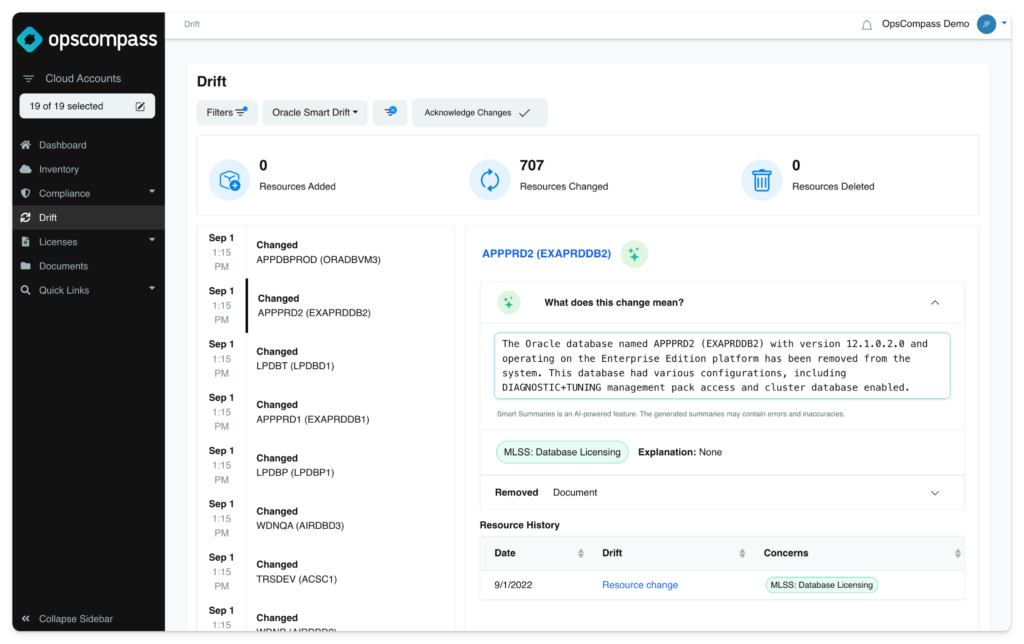Image resolution: width=1024 pixels, height=644 pixels.
Task: Collapse the What does this change mean panel
Action: pos(935,302)
